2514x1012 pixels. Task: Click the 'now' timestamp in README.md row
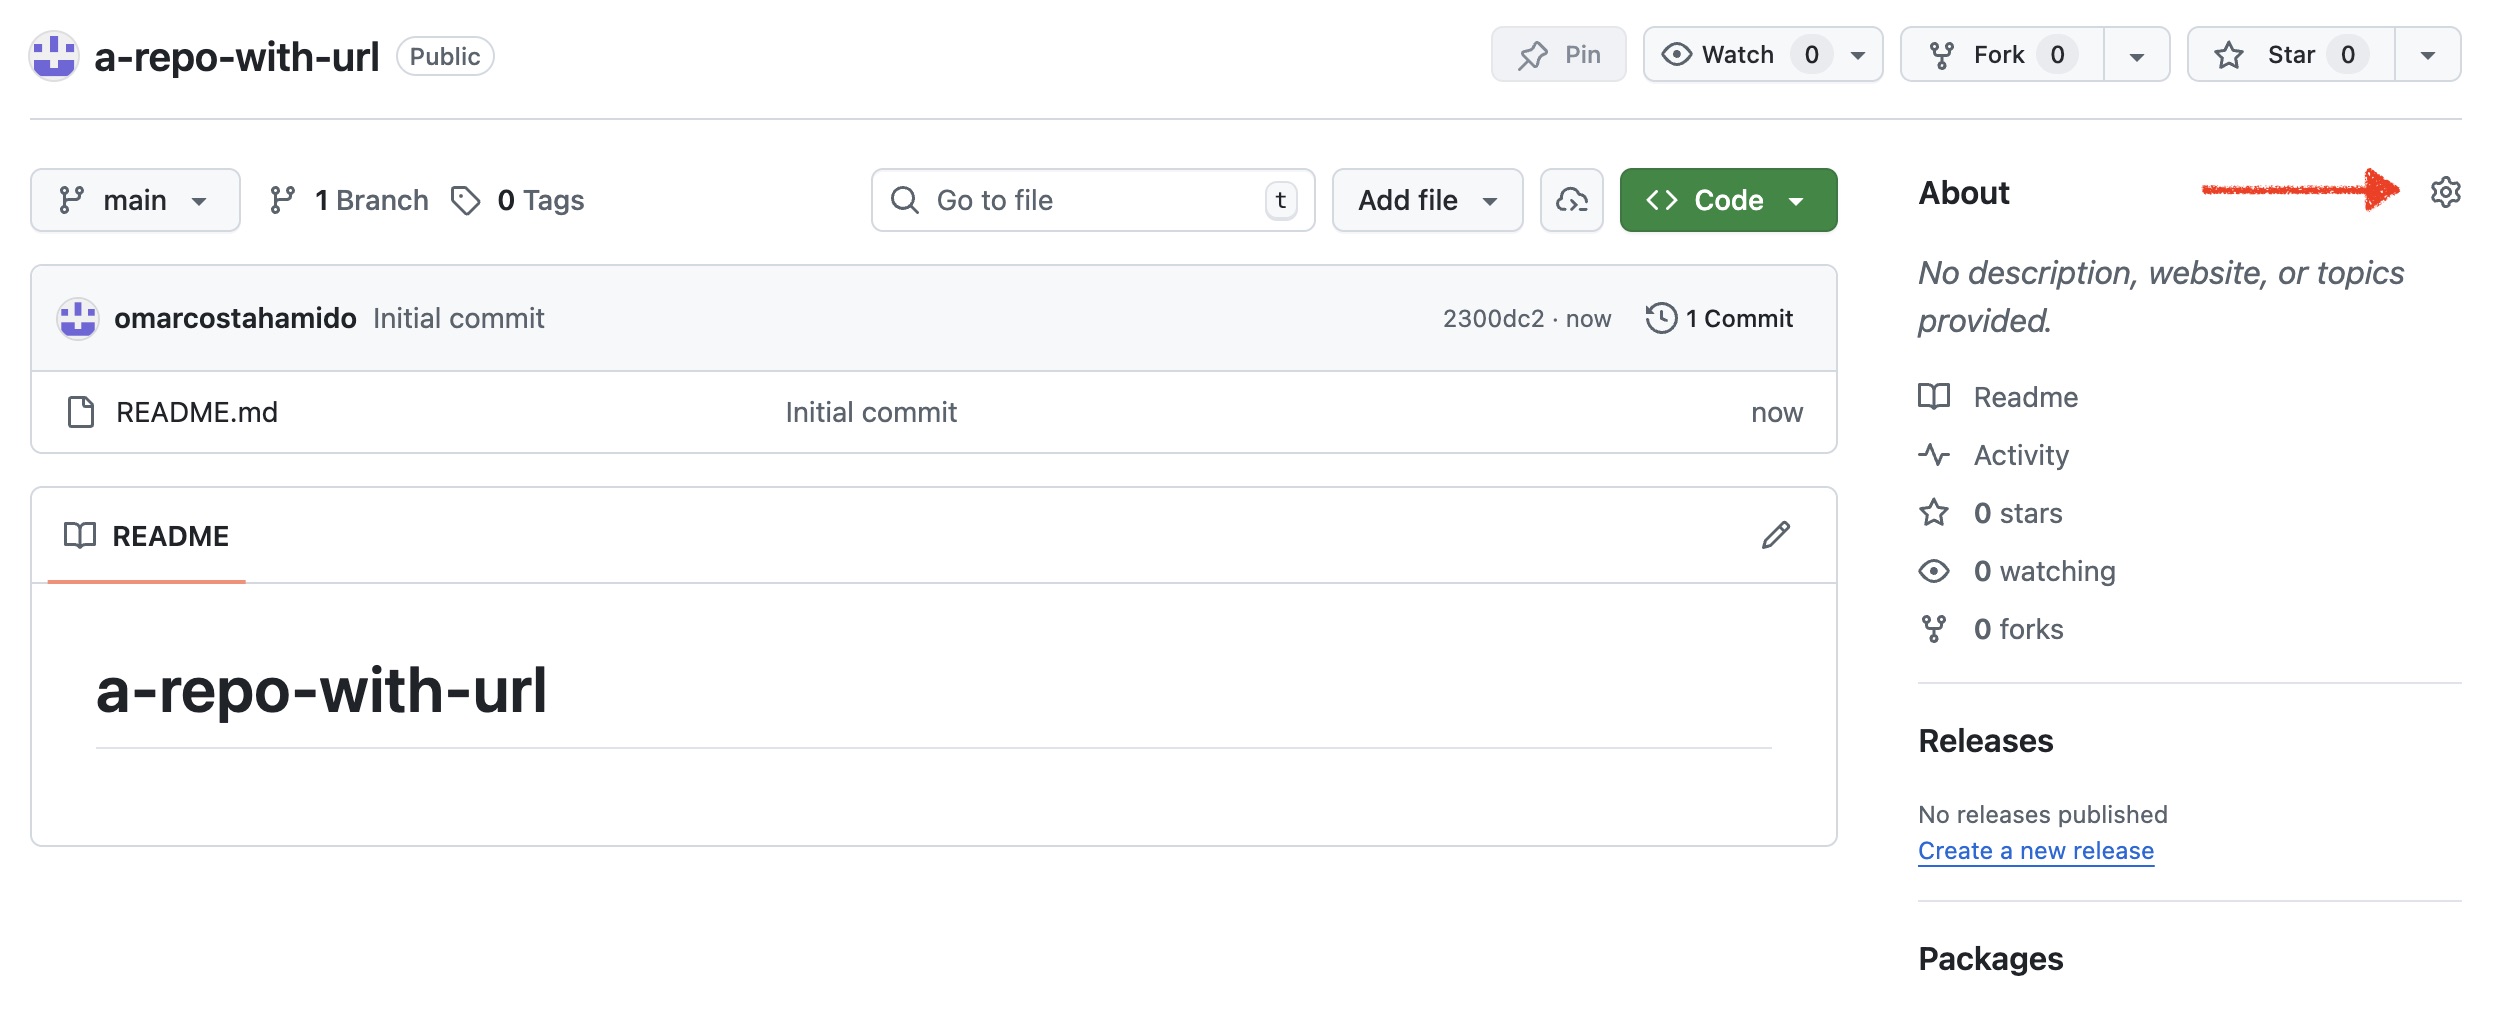click(x=1776, y=412)
